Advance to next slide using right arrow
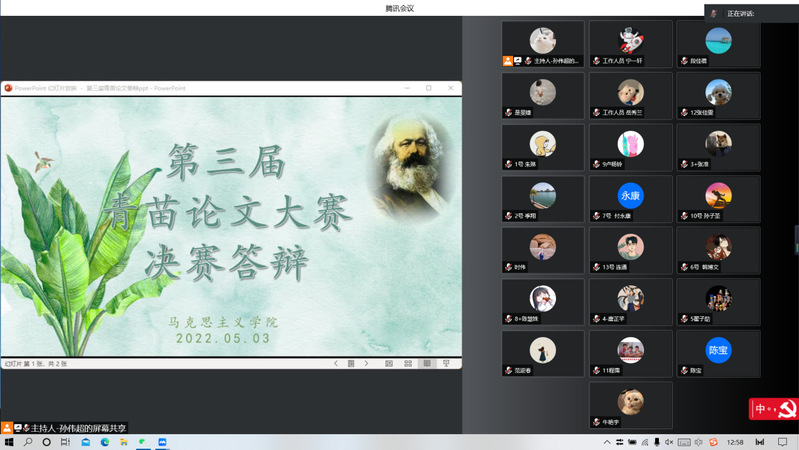 click(367, 364)
